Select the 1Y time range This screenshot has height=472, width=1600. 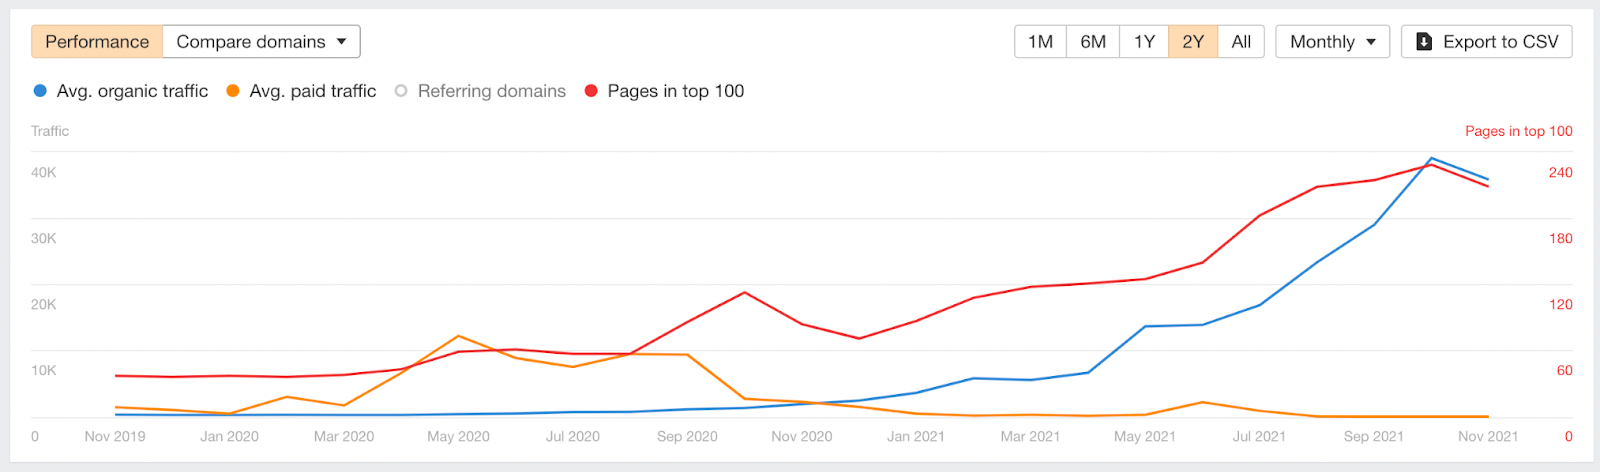point(1144,42)
